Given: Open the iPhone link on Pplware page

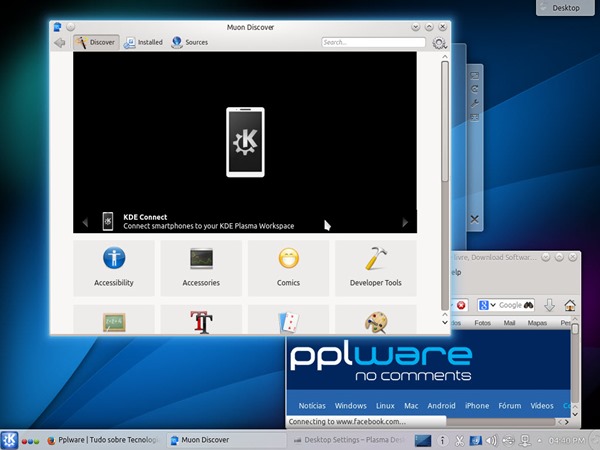Looking at the screenshot, I should pos(477,406).
